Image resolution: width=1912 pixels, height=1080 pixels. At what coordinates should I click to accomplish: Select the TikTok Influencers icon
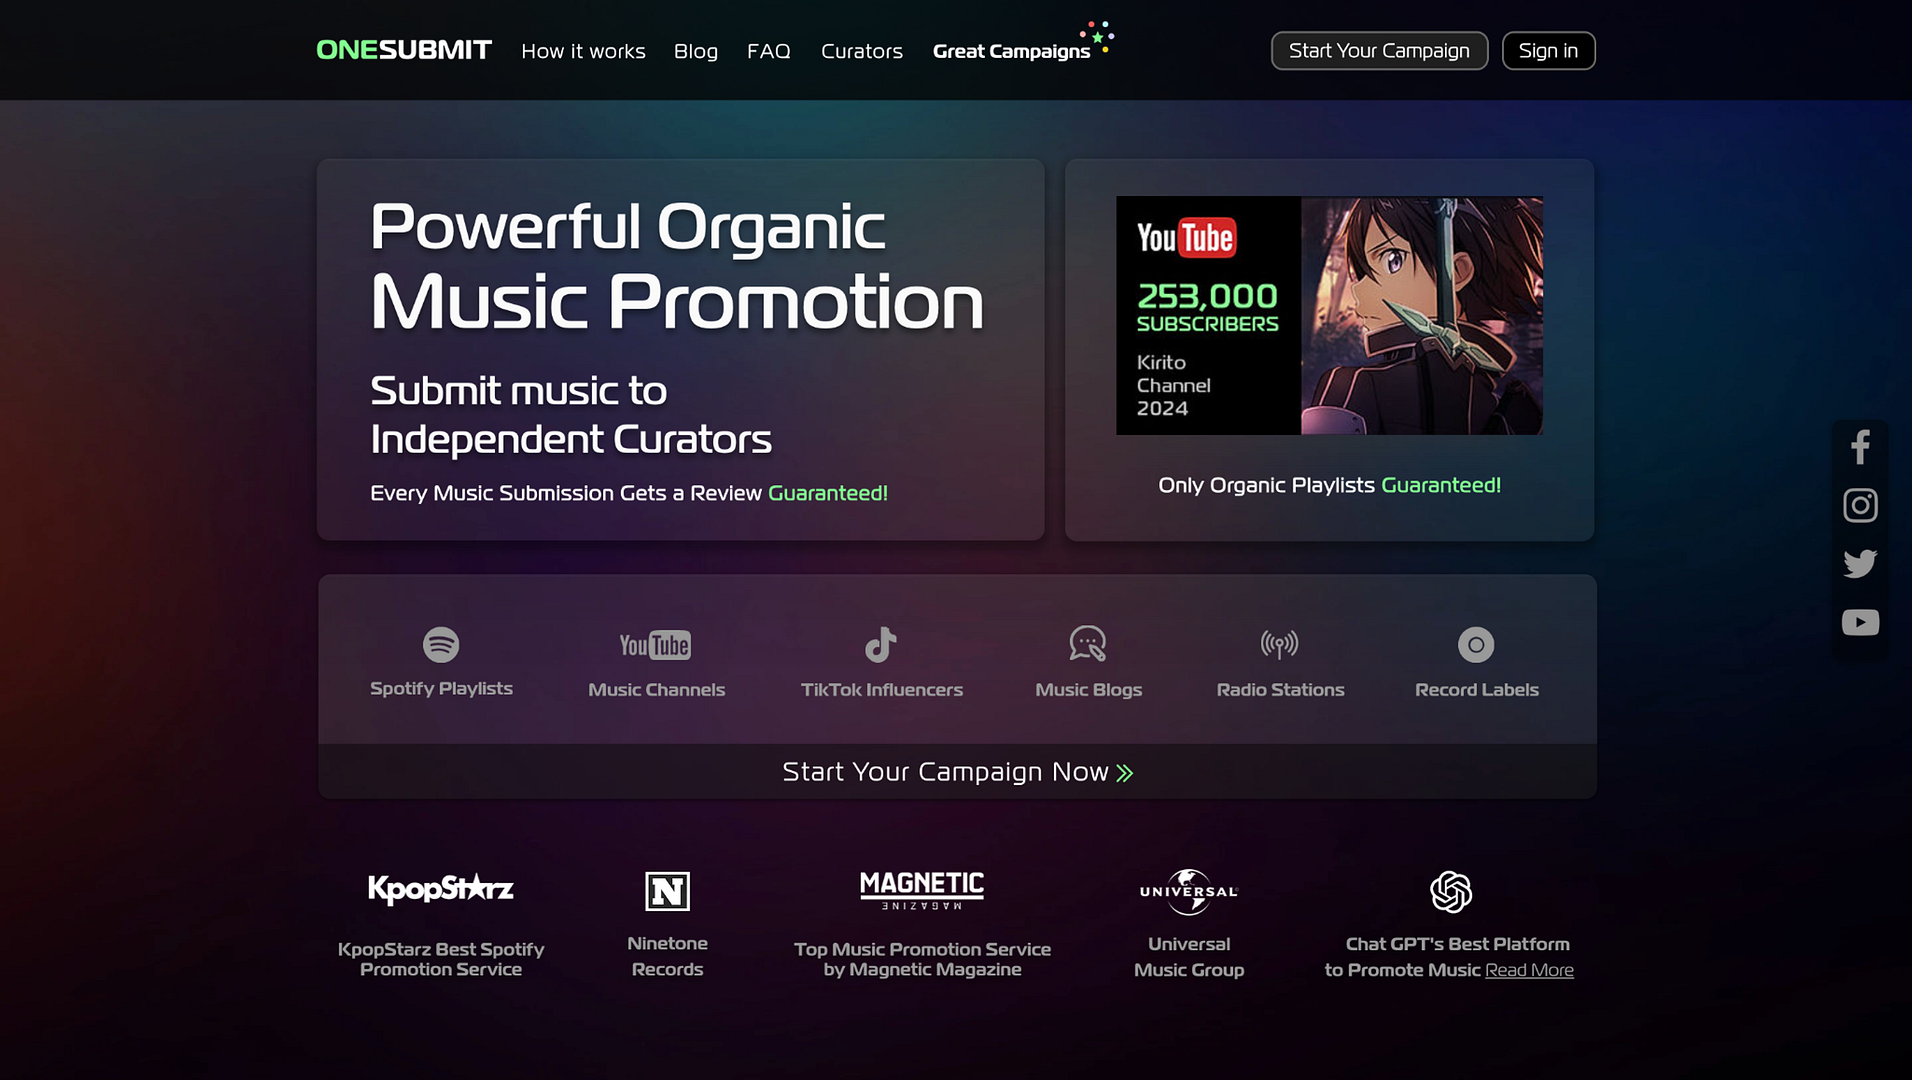(881, 645)
